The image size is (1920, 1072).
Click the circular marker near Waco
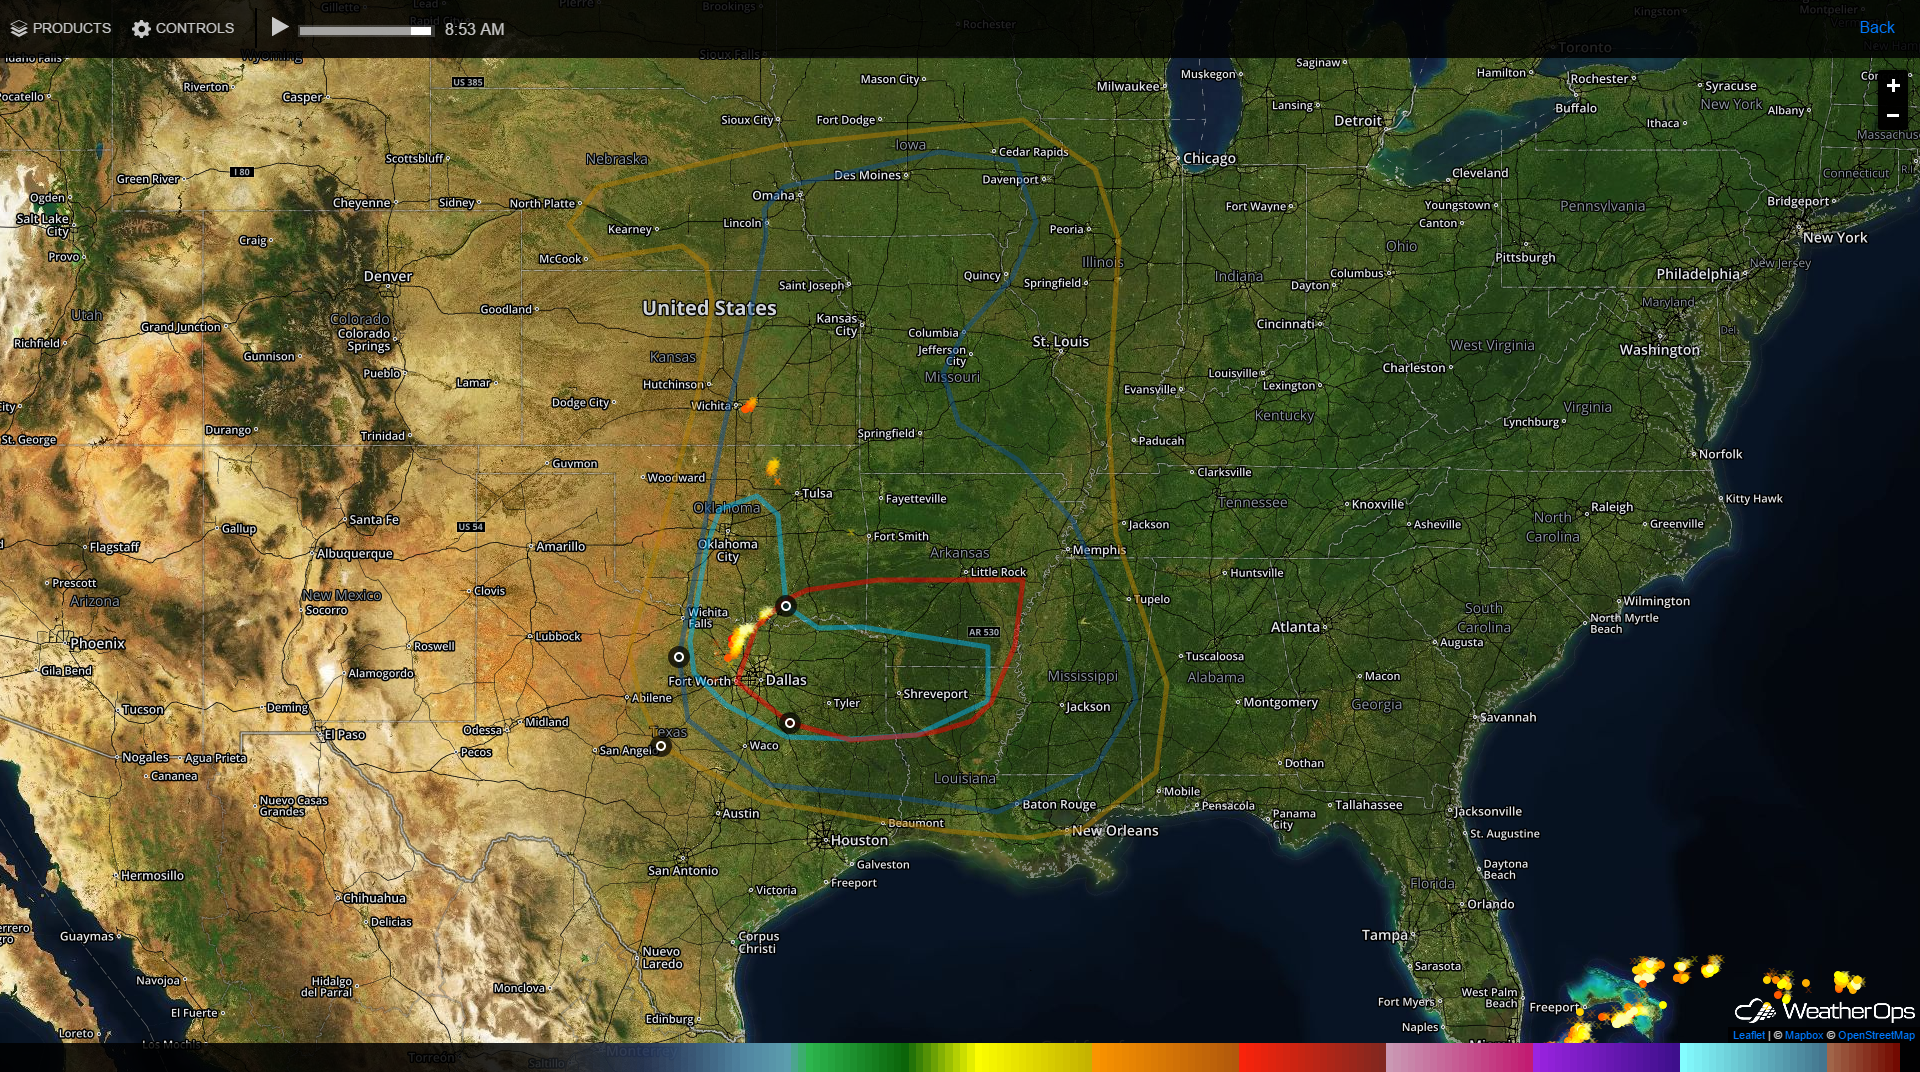click(x=789, y=723)
